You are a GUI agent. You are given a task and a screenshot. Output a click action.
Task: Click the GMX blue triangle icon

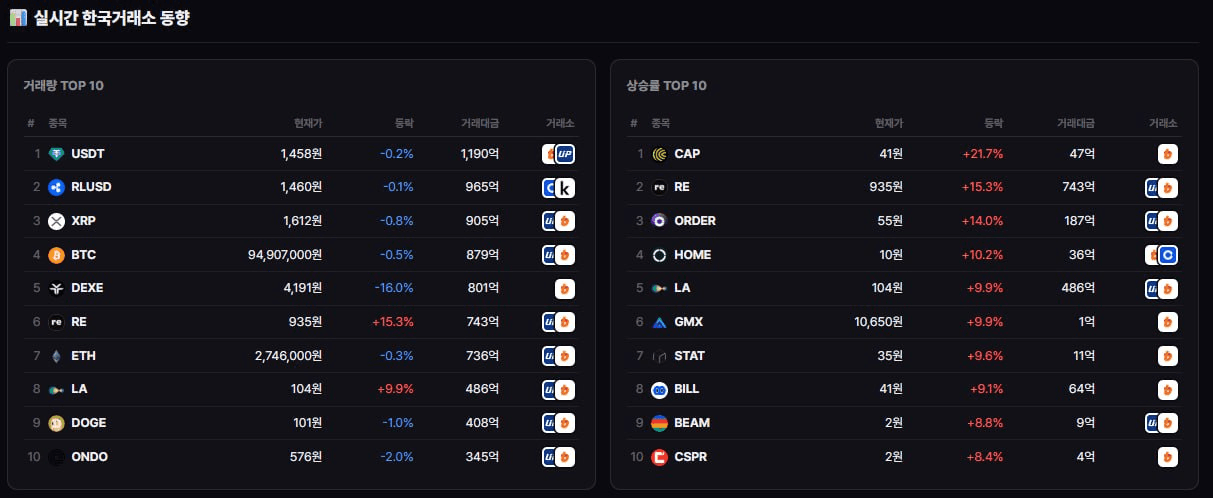(659, 322)
